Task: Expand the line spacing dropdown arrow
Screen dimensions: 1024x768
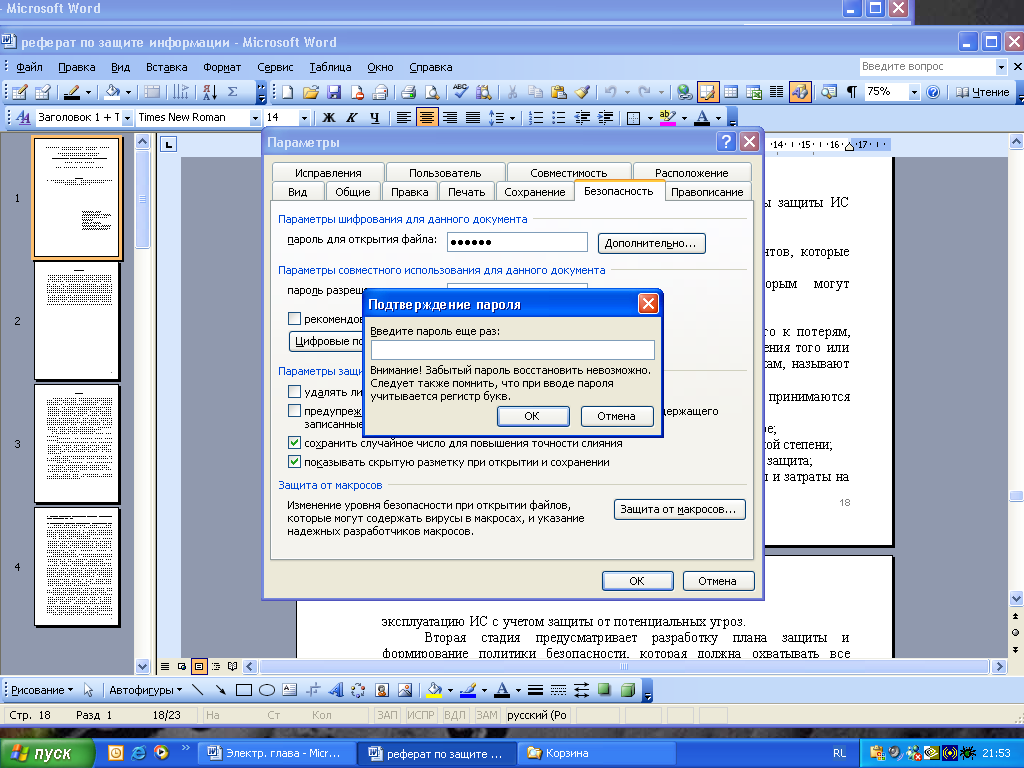Action: 512,118
